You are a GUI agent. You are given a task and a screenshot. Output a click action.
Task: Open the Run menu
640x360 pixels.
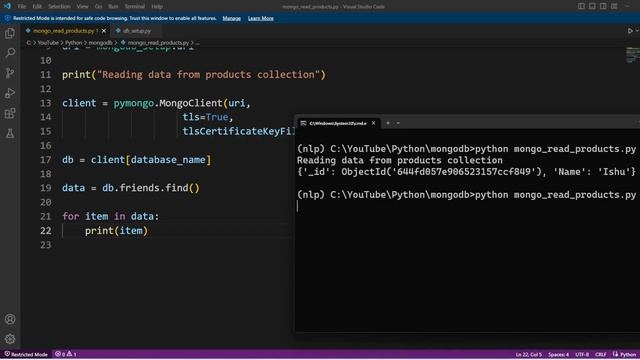click(113, 7)
